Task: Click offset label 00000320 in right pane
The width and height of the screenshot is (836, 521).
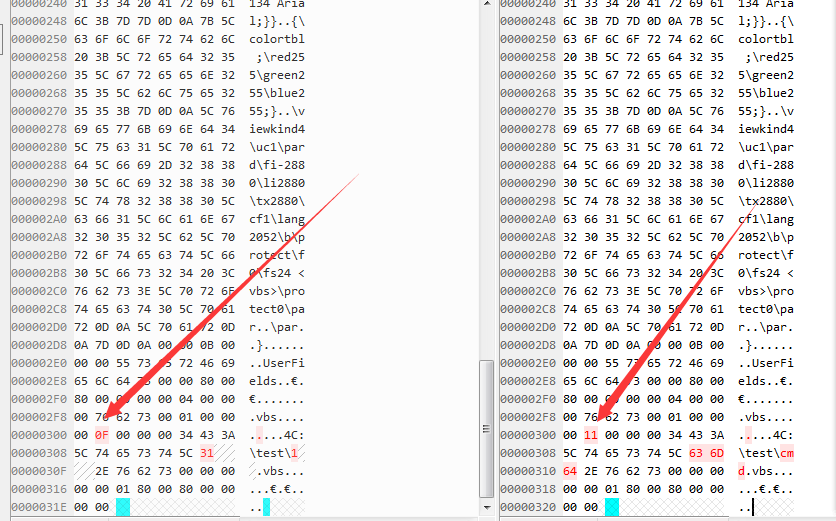Action: 528,507
